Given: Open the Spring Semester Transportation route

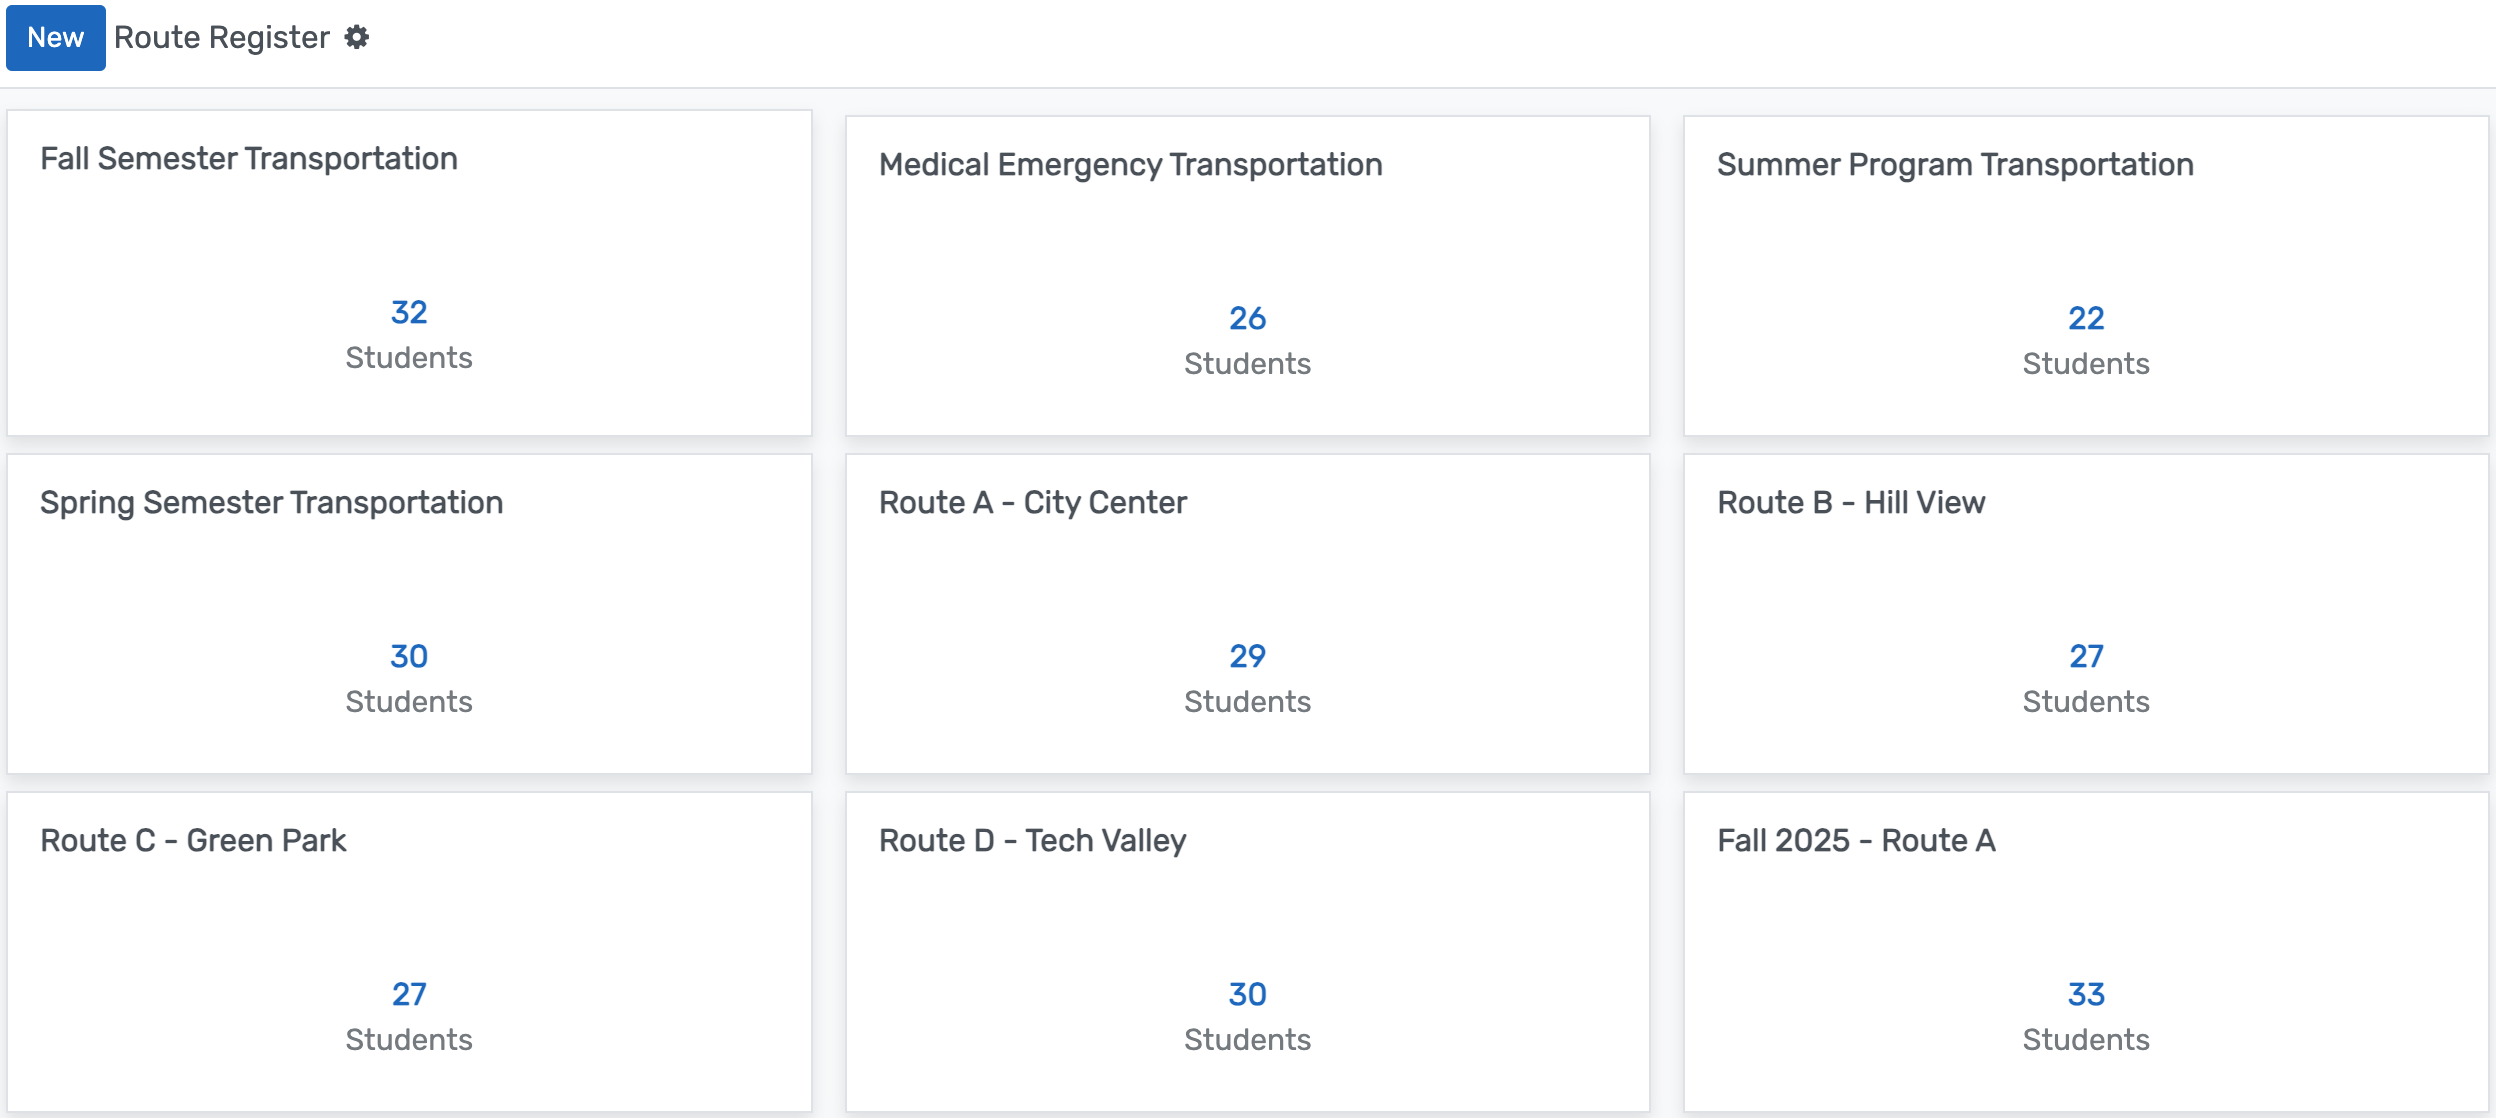Looking at the screenshot, I should pyautogui.click(x=271, y=502).
